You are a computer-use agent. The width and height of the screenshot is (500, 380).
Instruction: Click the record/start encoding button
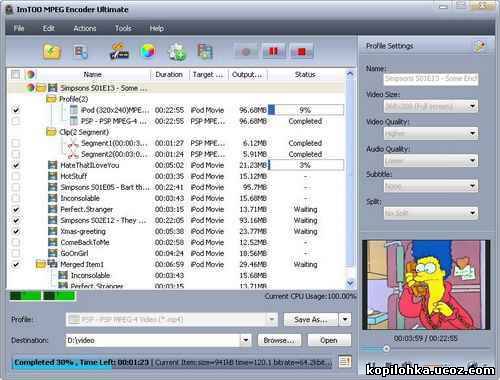246,52
